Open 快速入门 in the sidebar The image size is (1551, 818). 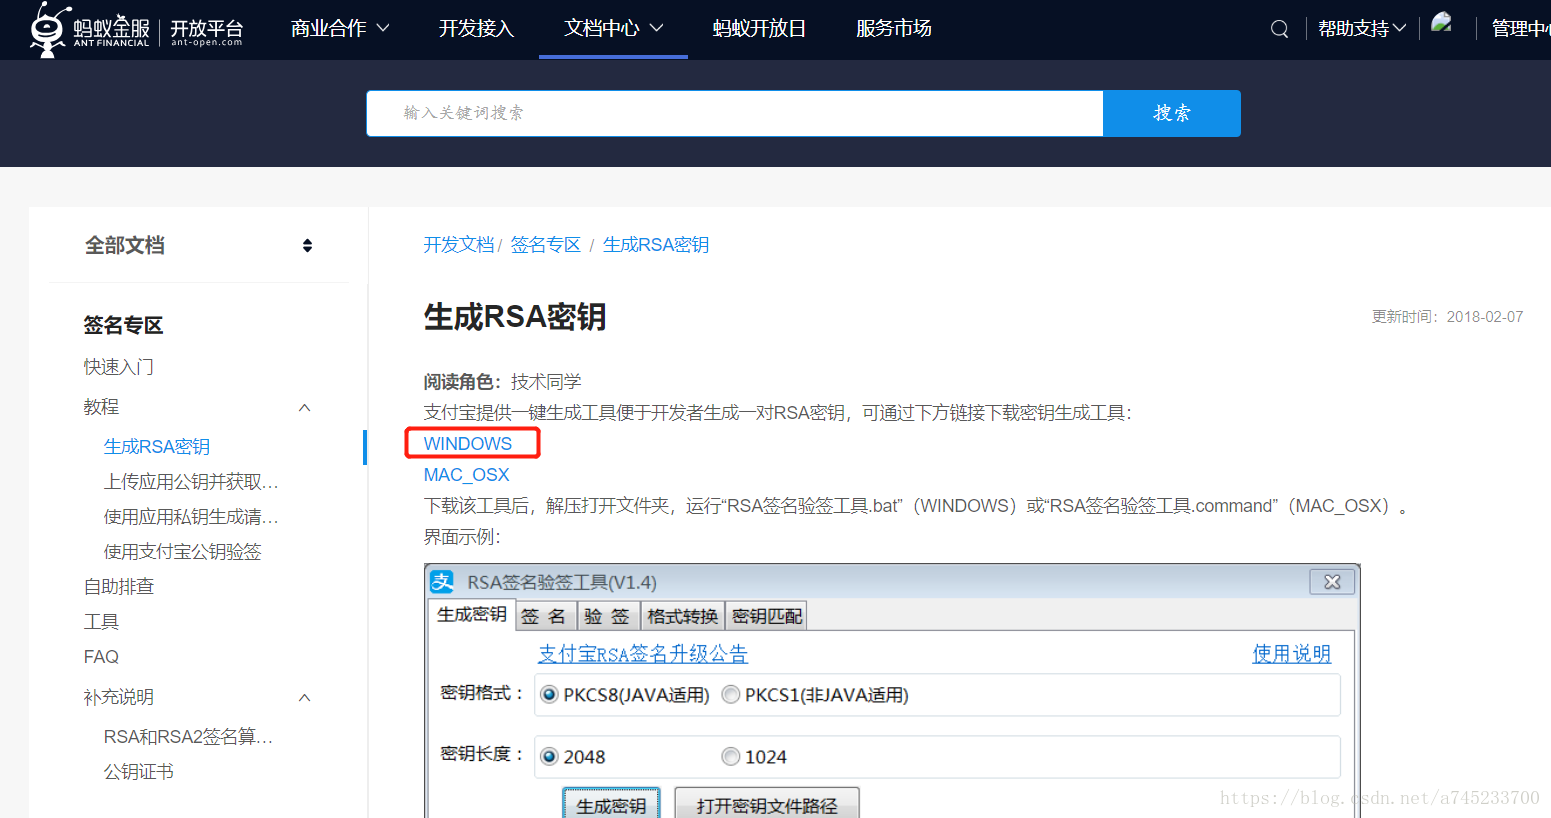pyautogui.click(x=119, y=367)
